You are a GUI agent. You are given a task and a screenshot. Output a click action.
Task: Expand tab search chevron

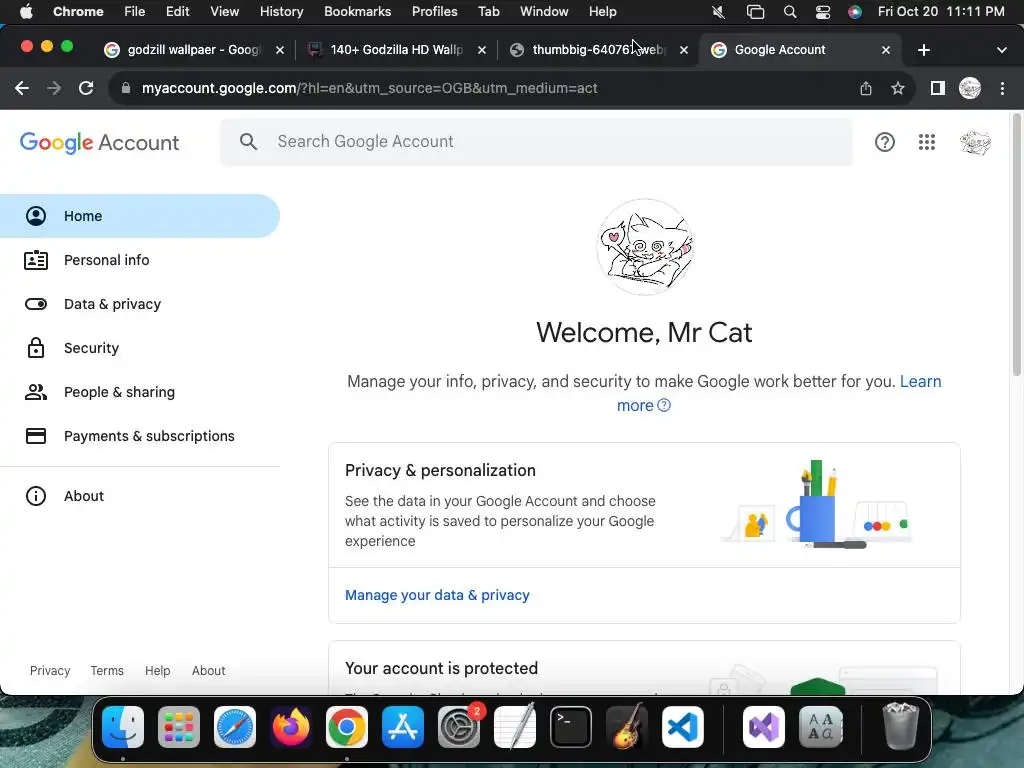click(x=1001, y=50)
